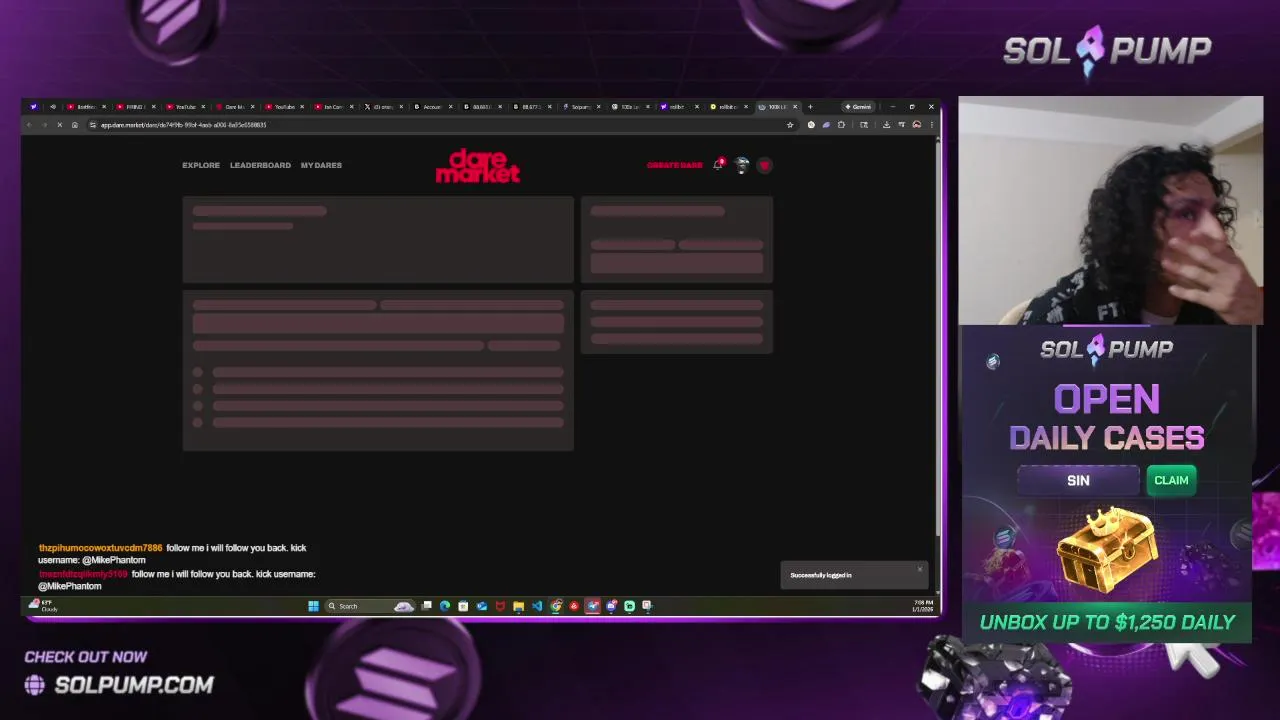Open the Chrome three-dot menu
This screenshot has height=720, width=1280.
[x=931, y=125]
